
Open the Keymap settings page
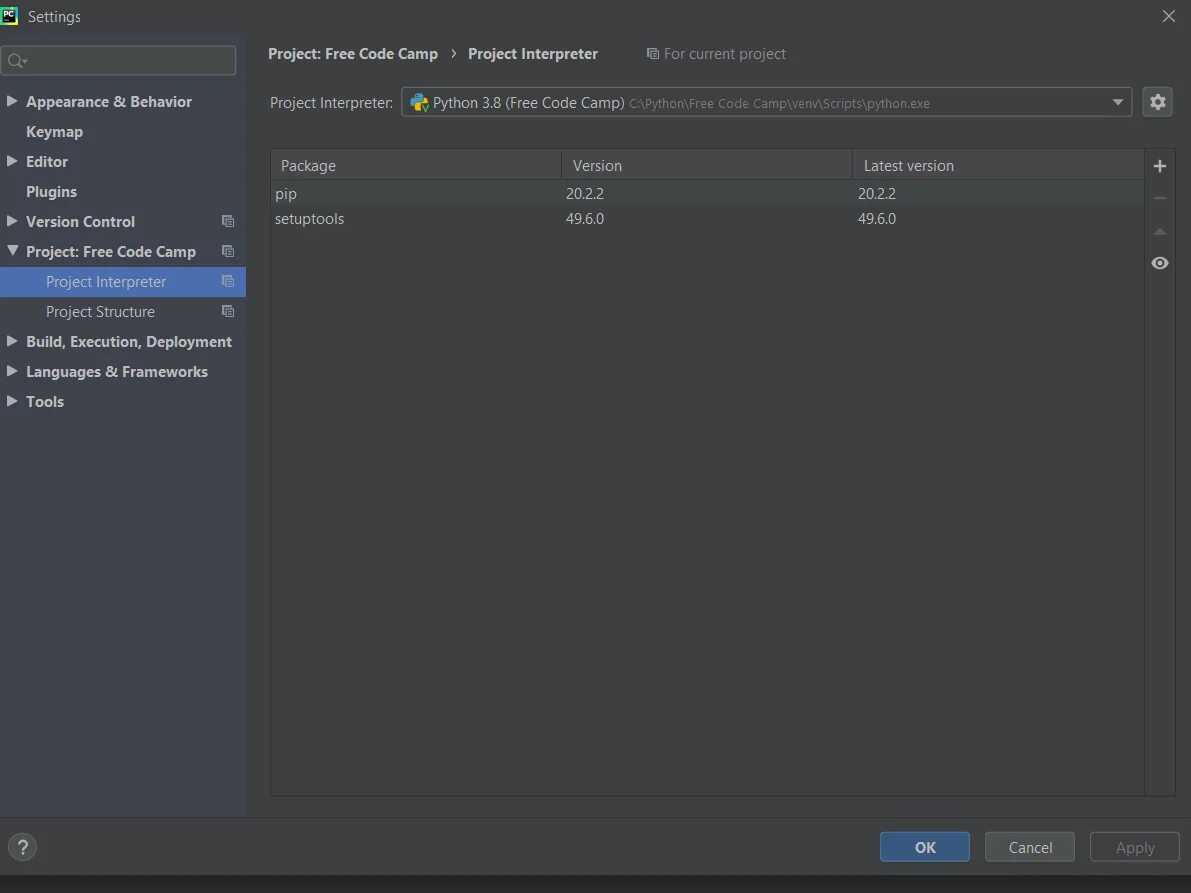[x=55, y=131]
